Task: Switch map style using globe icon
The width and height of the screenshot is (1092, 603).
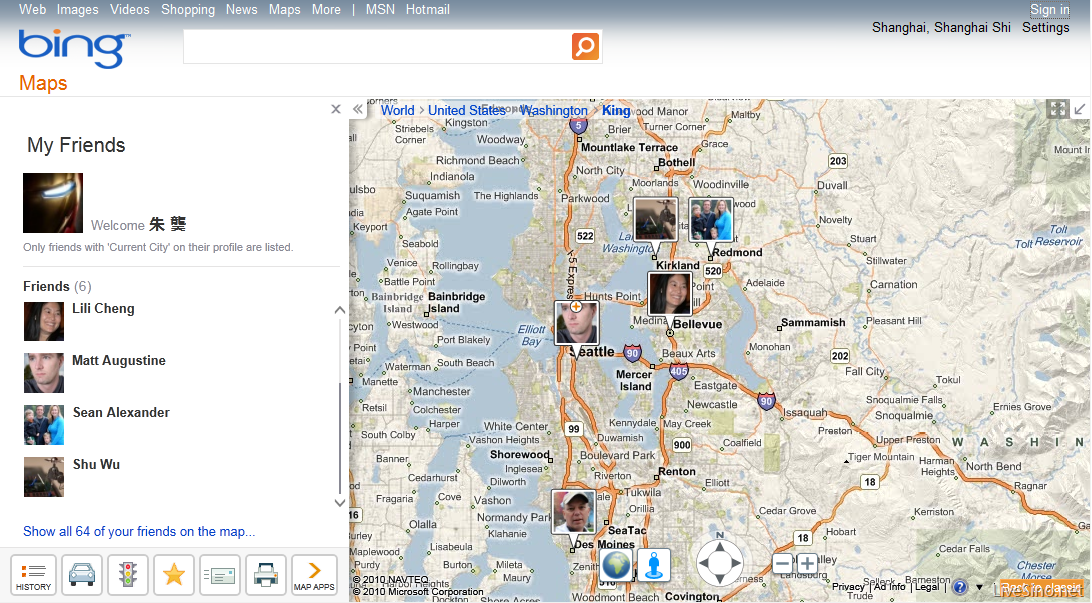Action: coord(616,565)
